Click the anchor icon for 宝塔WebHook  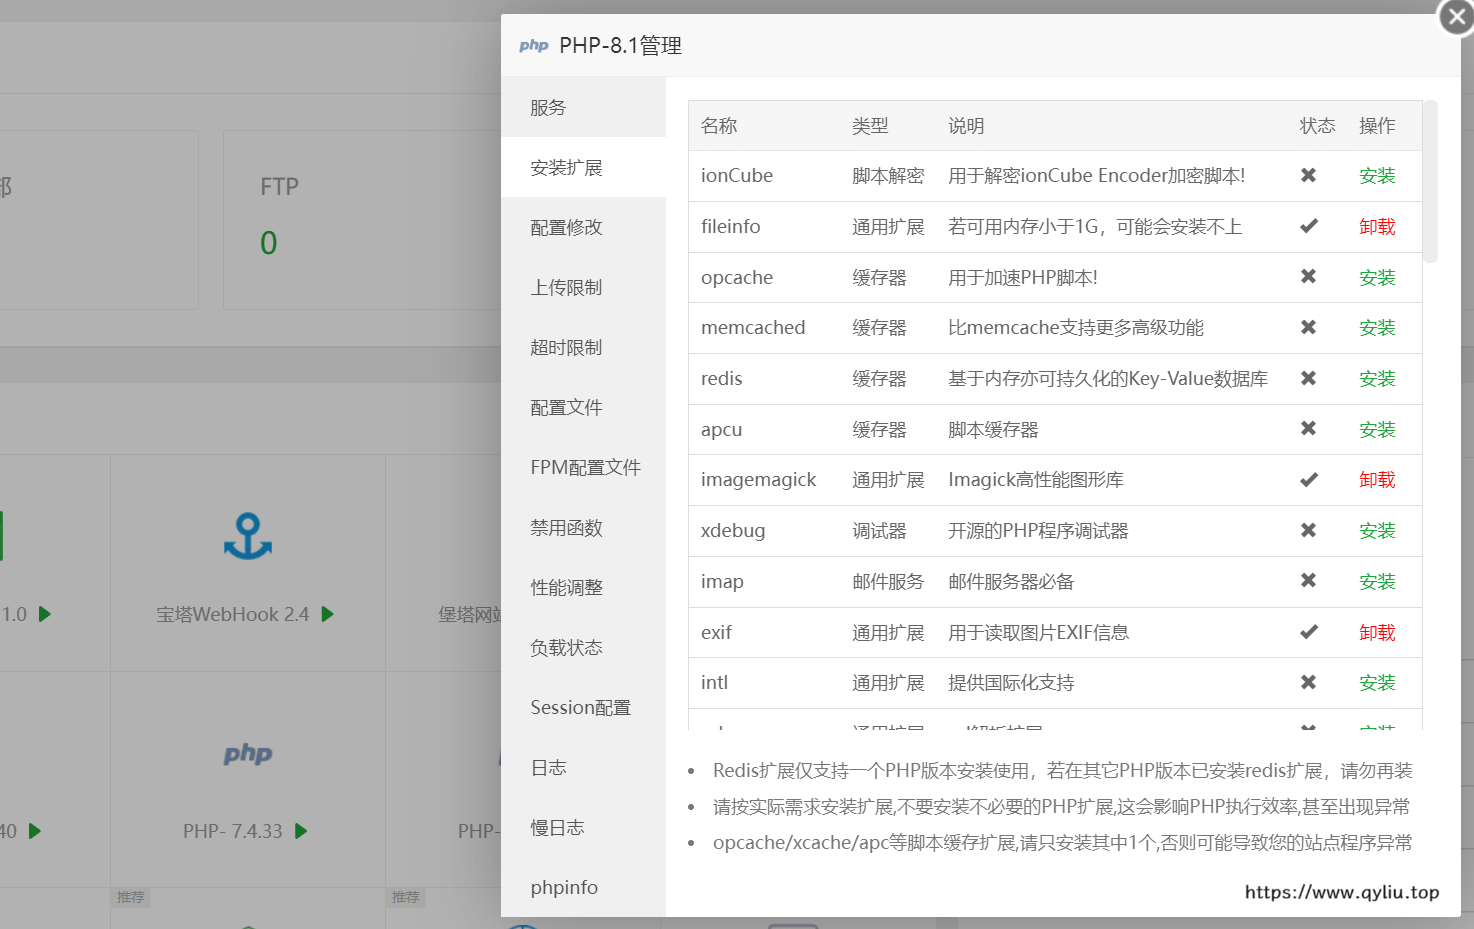pyautogui.click(x=248, y=536)
